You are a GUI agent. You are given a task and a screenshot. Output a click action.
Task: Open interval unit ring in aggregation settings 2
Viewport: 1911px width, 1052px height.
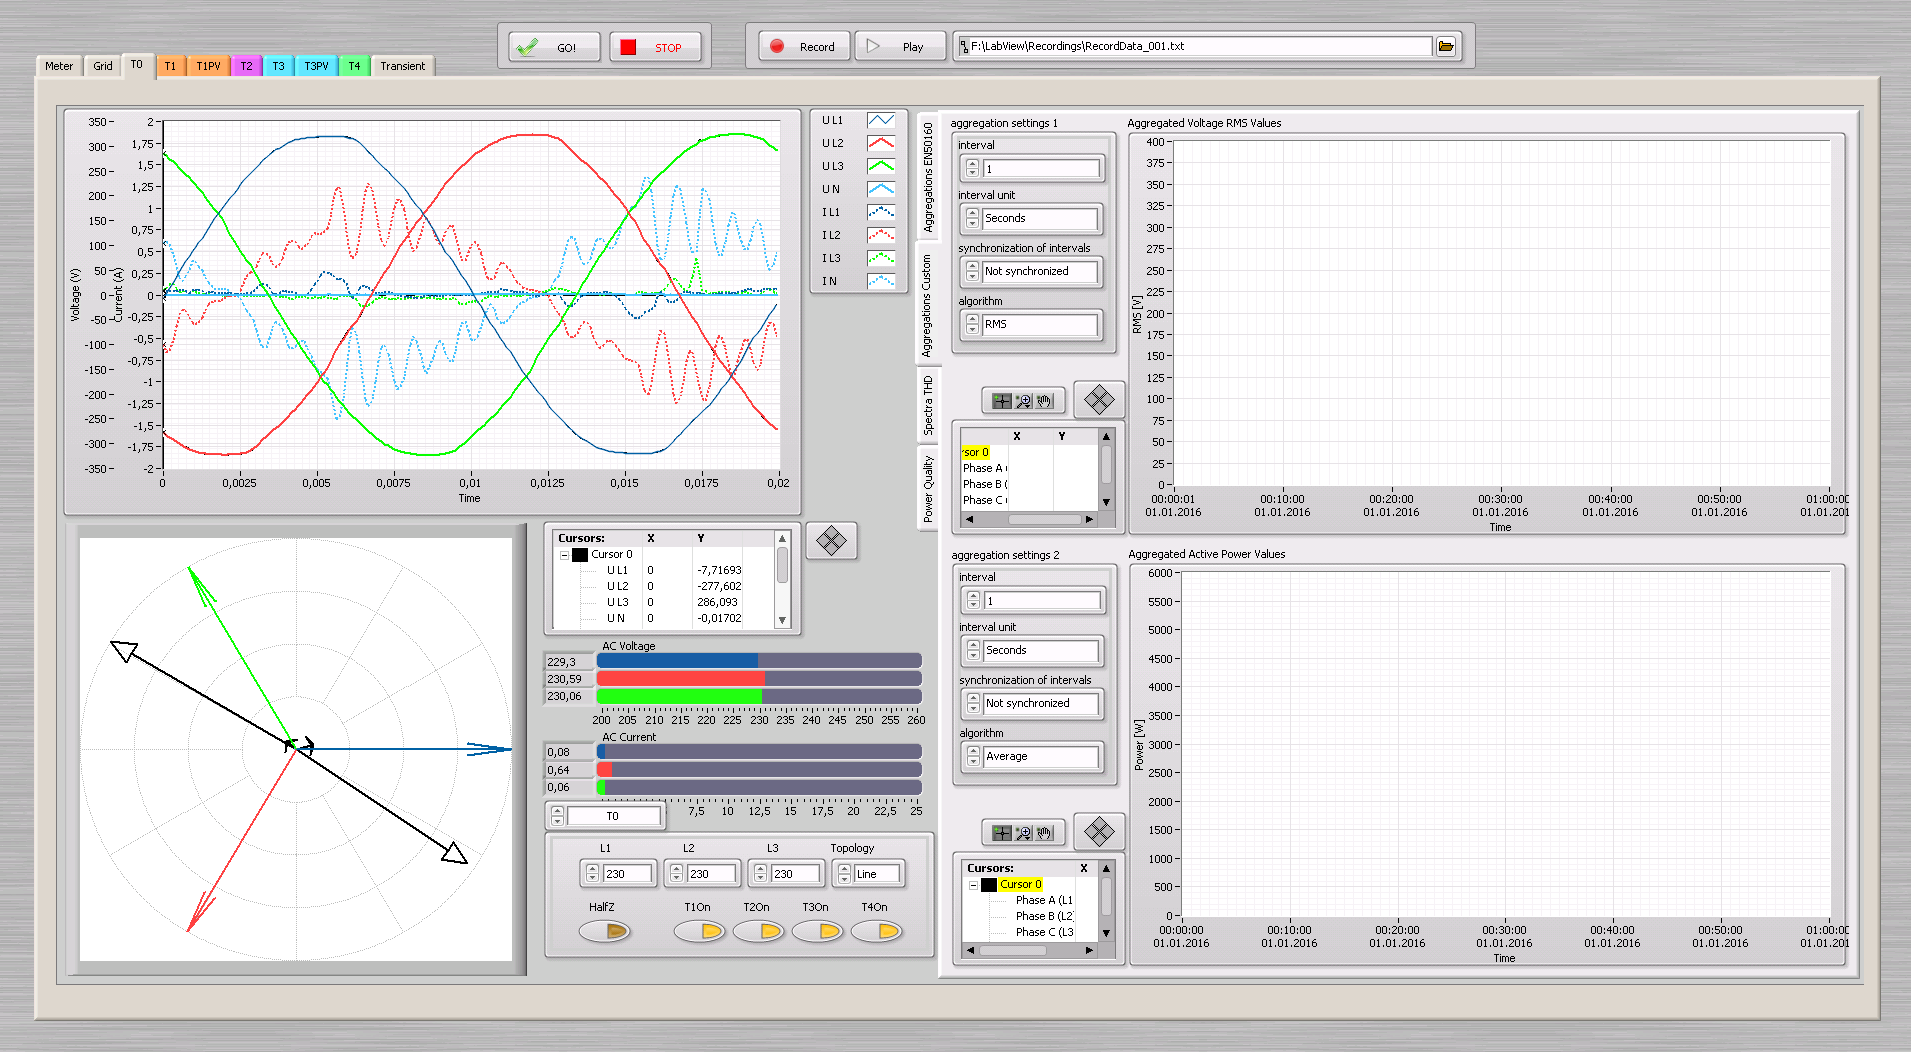tap(1041, 650)
